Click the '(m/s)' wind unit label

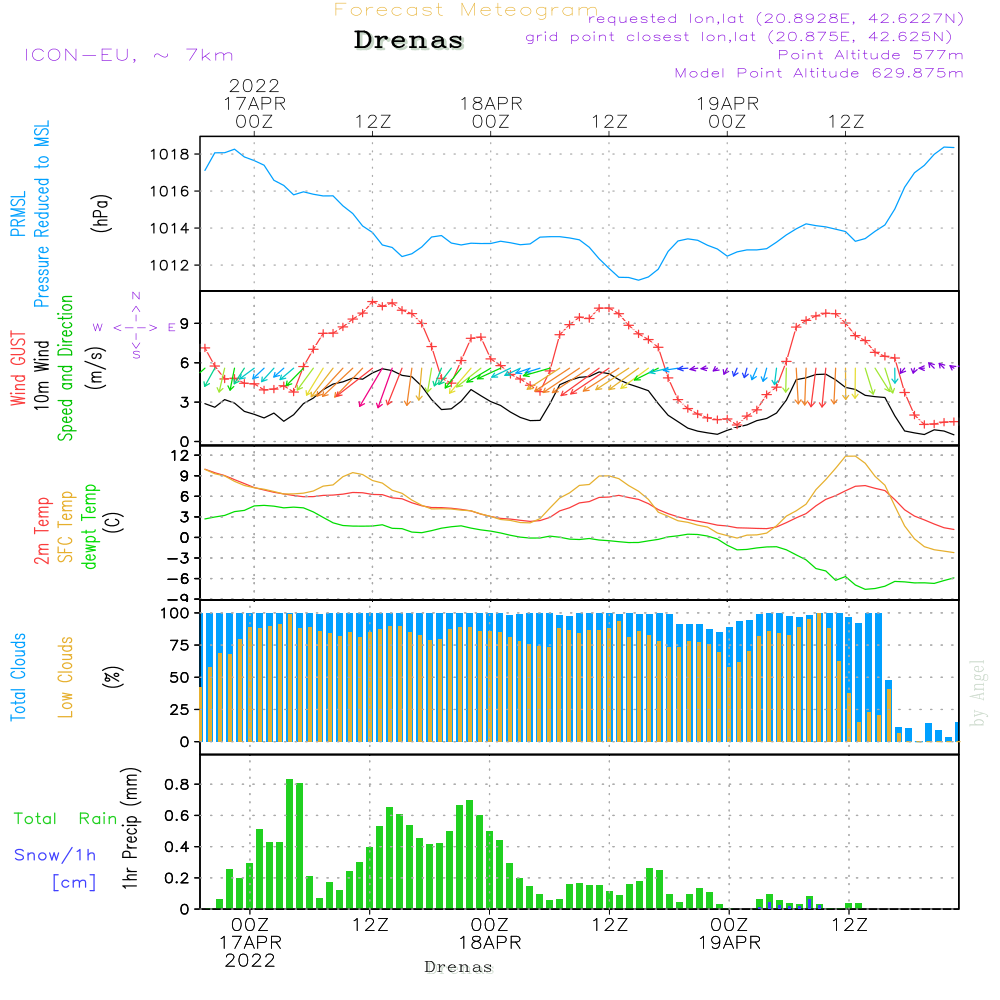click(x=96, y=368)
